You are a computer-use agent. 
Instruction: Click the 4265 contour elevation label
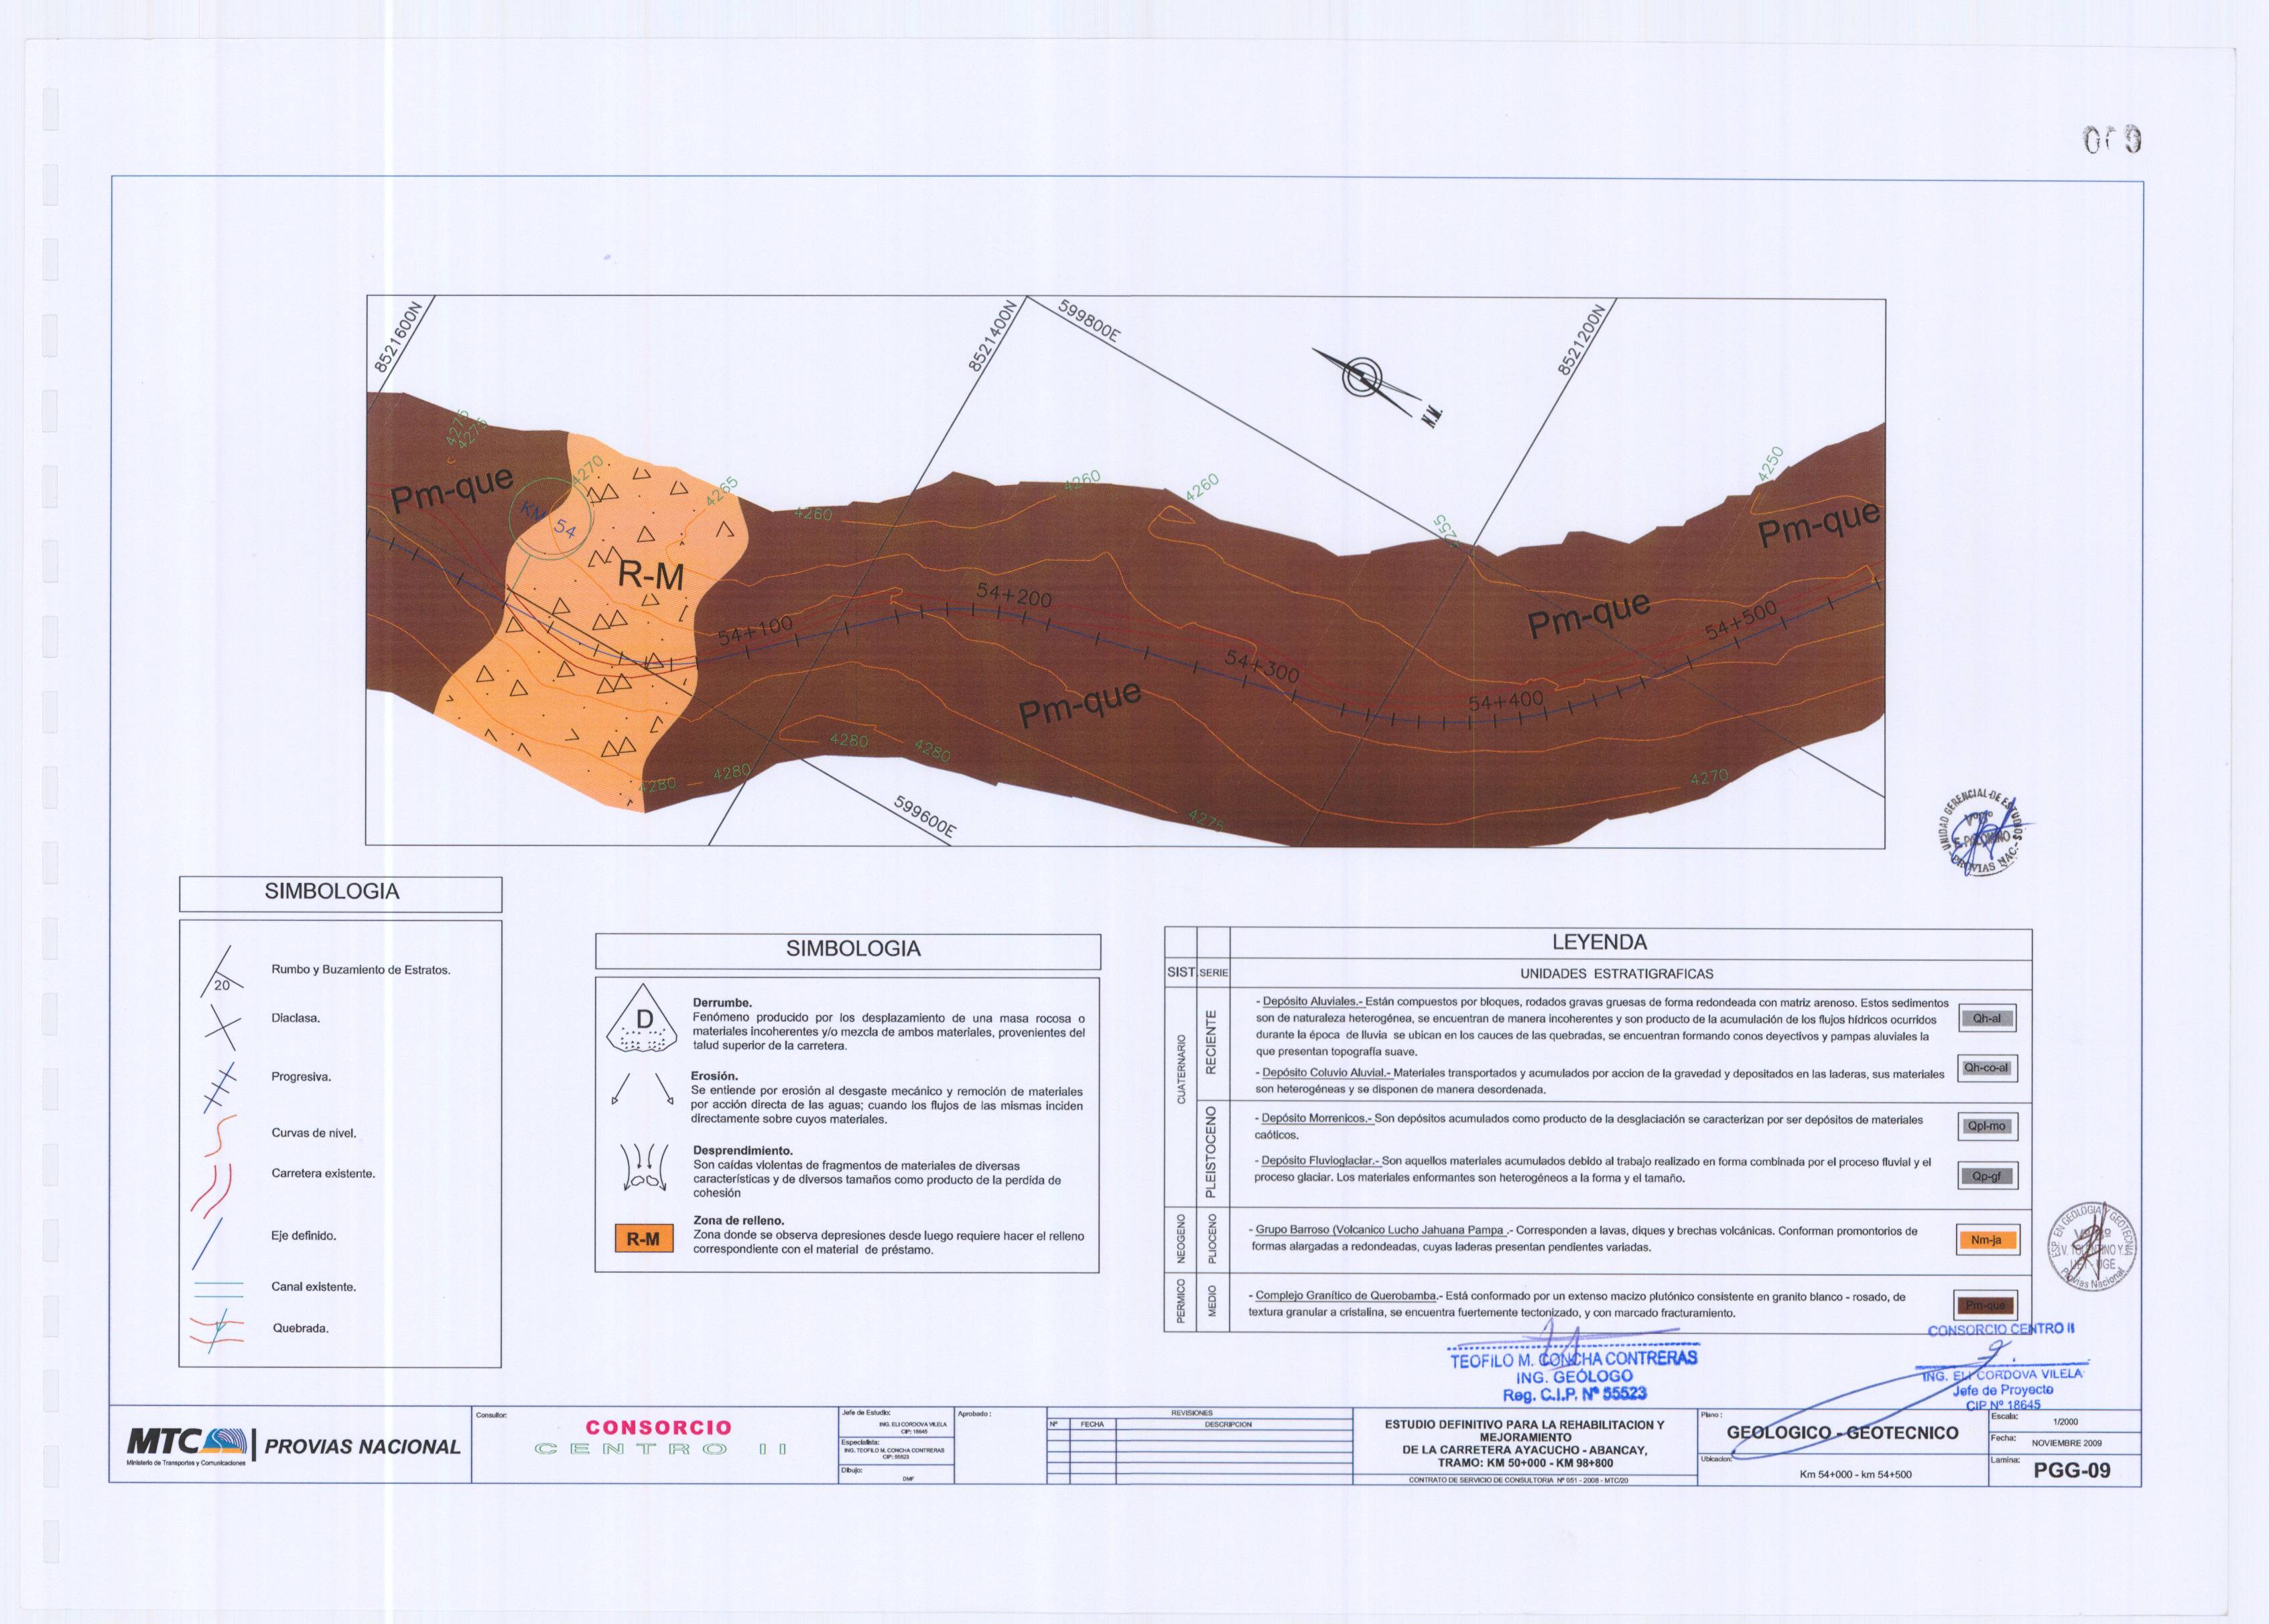click(x=721, y=491)
